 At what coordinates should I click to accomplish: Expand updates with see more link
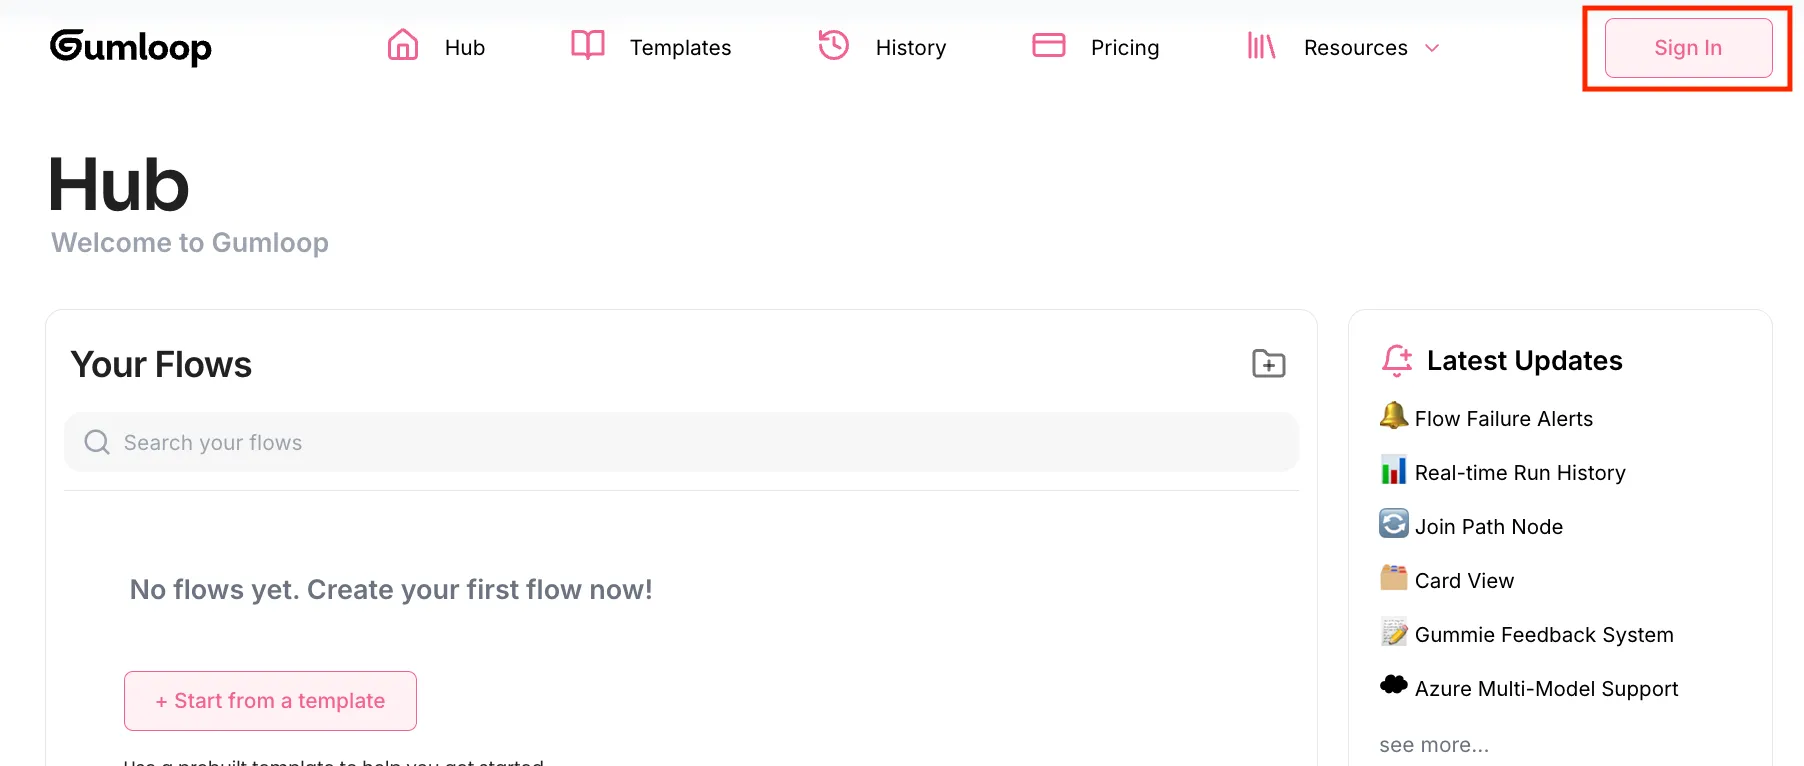click(1434, 745)
